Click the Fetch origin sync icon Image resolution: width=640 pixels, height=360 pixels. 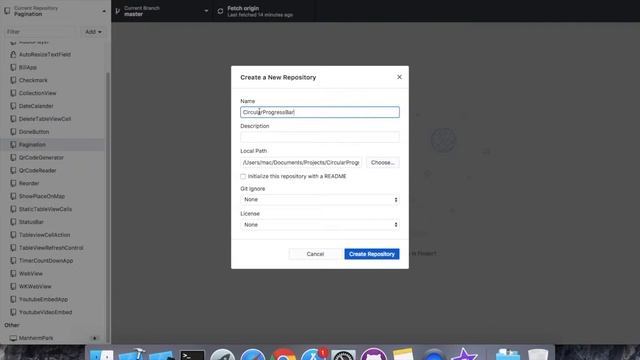click(220, 11)
